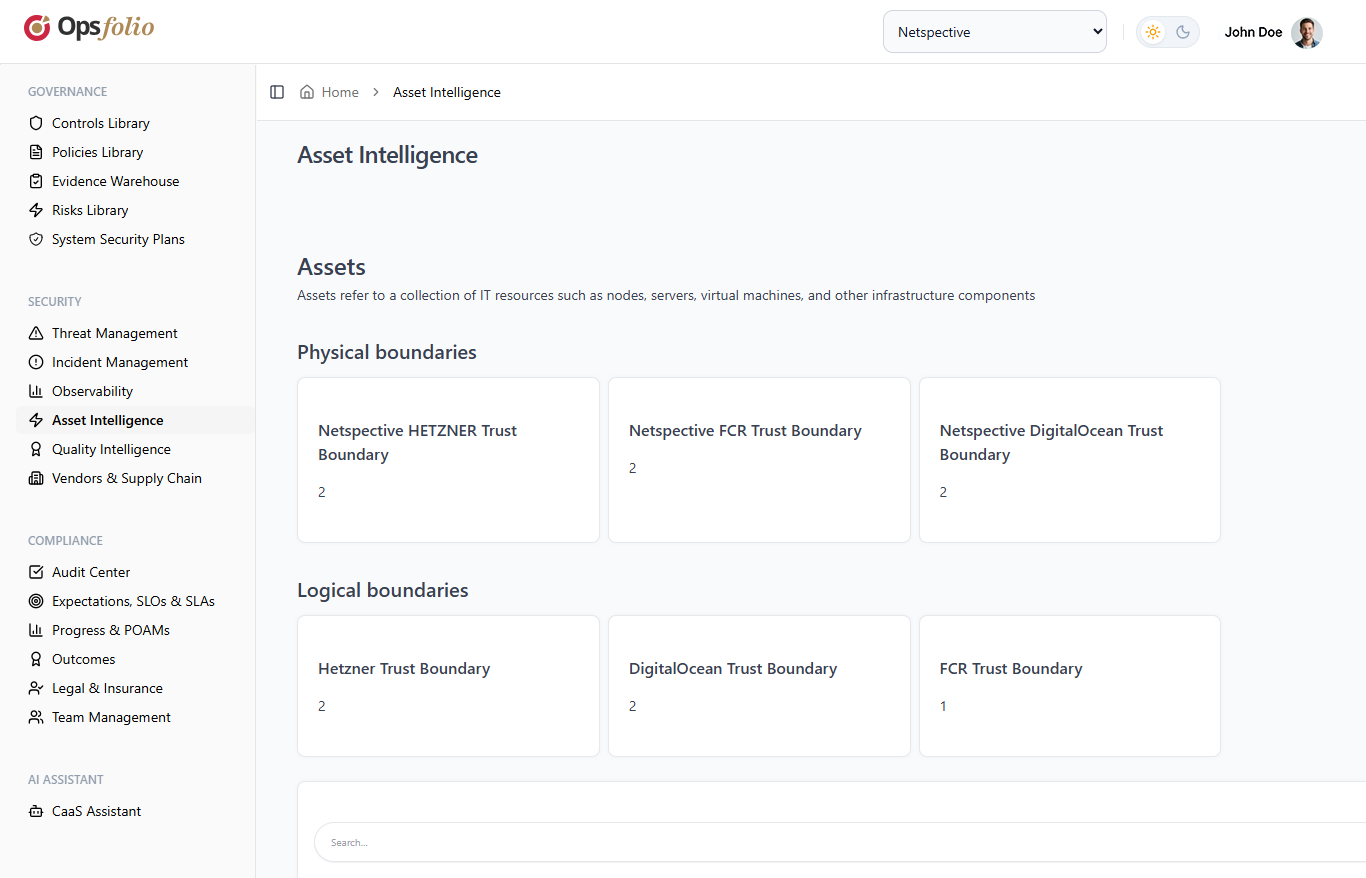Click the System Security Plans shield-check icon
The width and height of the screenshot is (1366, 878).
[x=36, y=239]
